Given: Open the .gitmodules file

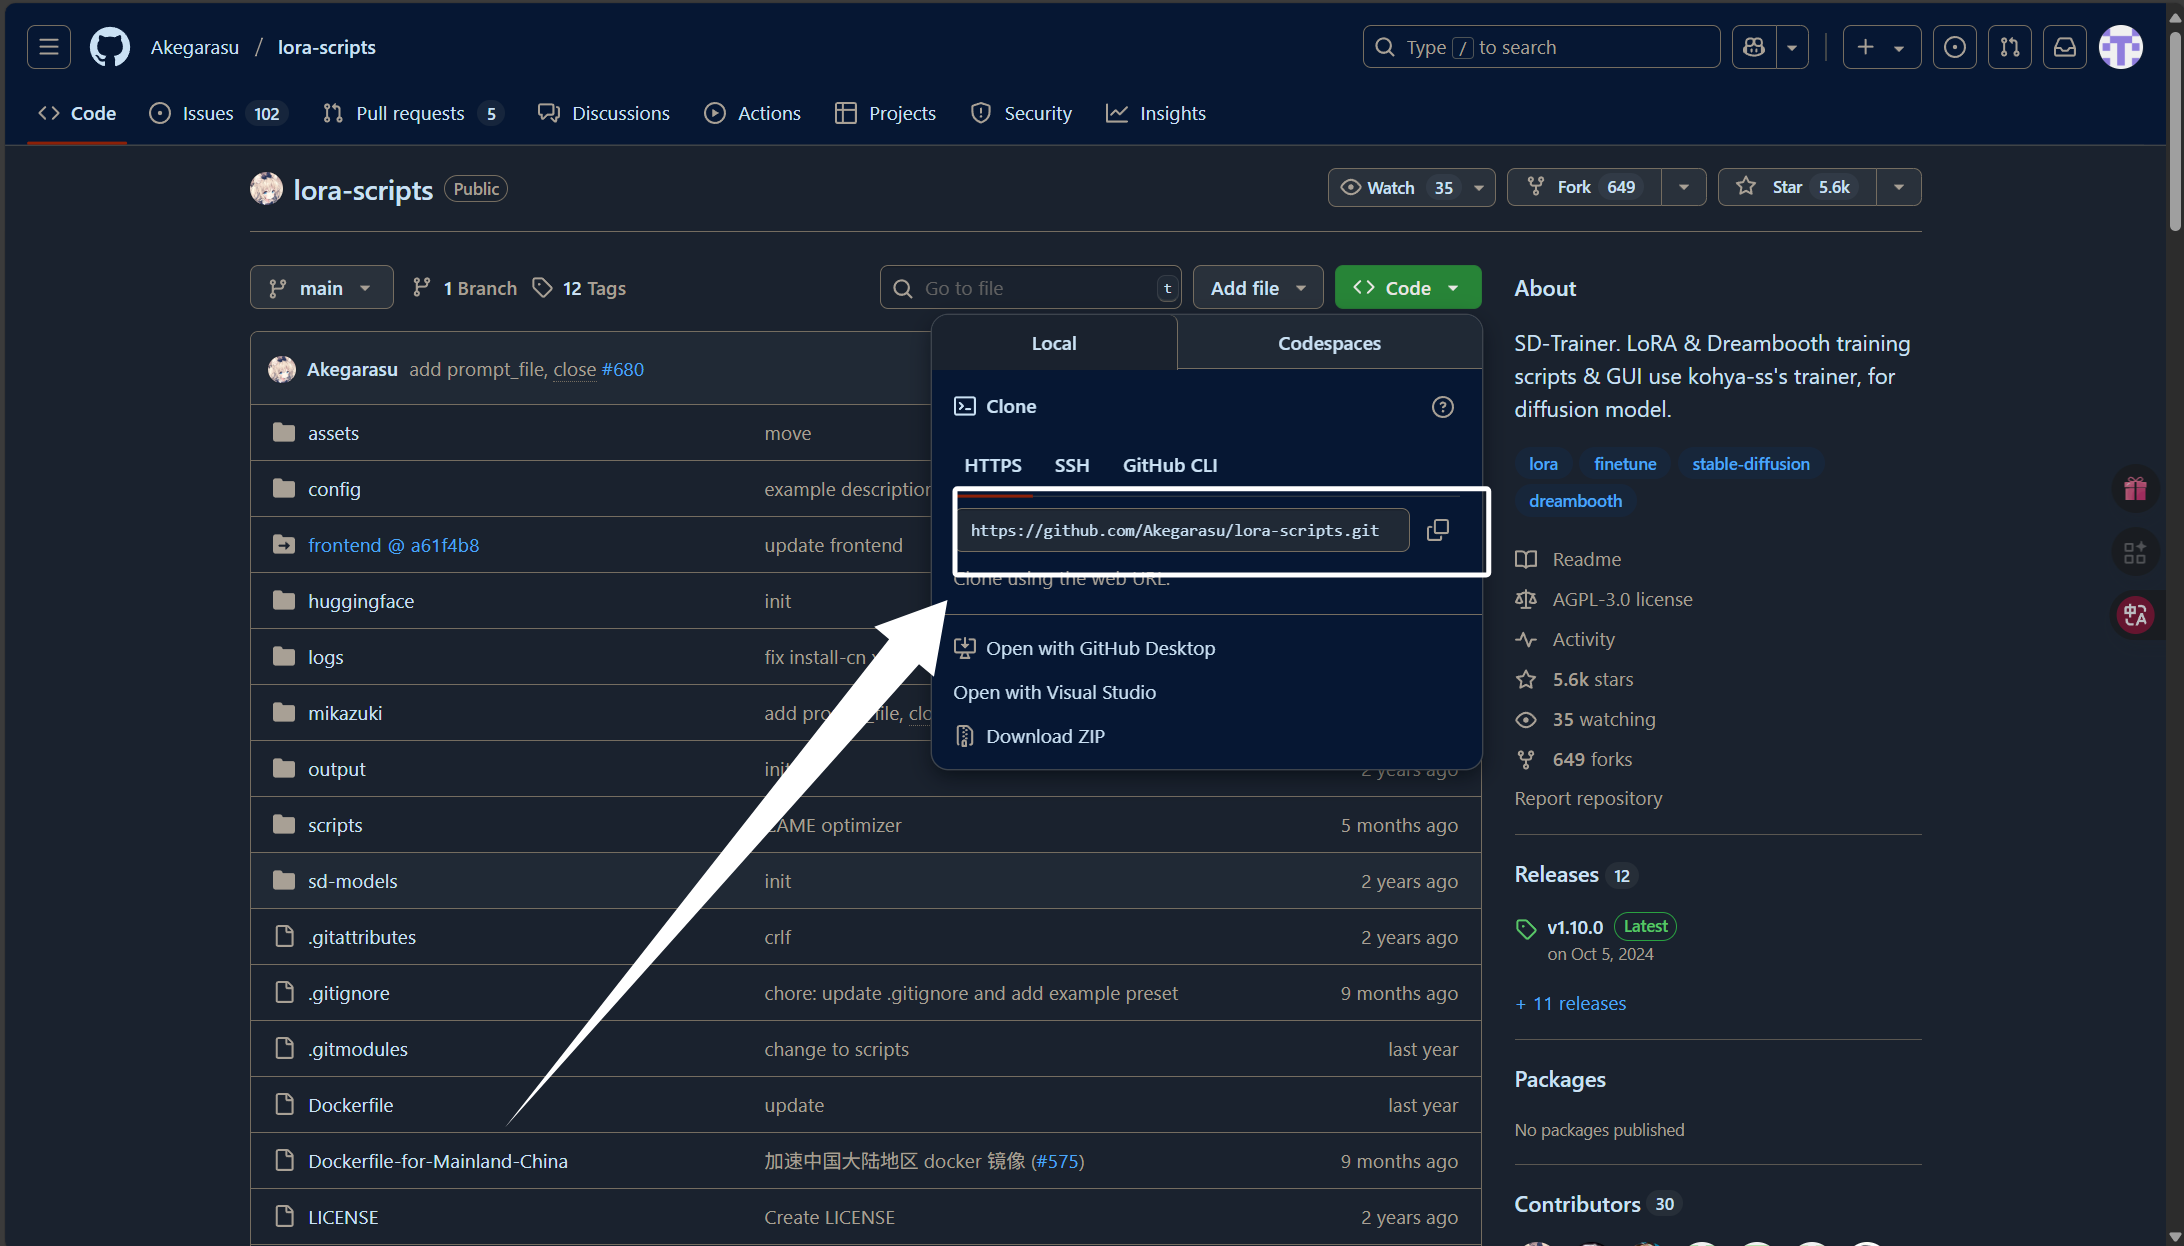Looking at the screenshot, I should 358,1049.
